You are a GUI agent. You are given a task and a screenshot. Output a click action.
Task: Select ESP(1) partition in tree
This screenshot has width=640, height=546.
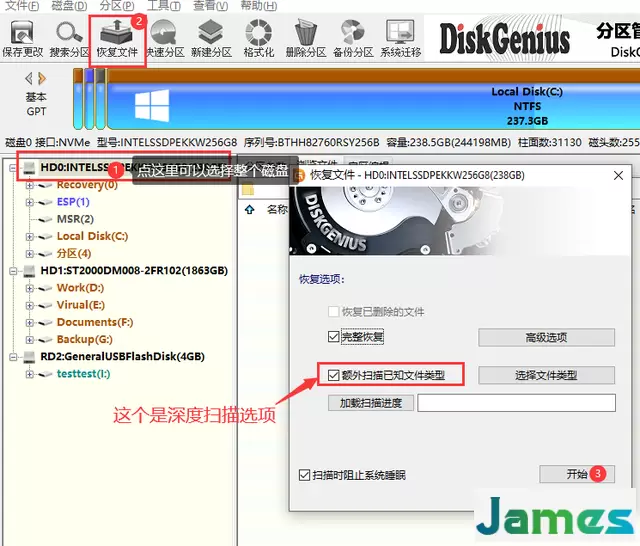coord(73,202)
